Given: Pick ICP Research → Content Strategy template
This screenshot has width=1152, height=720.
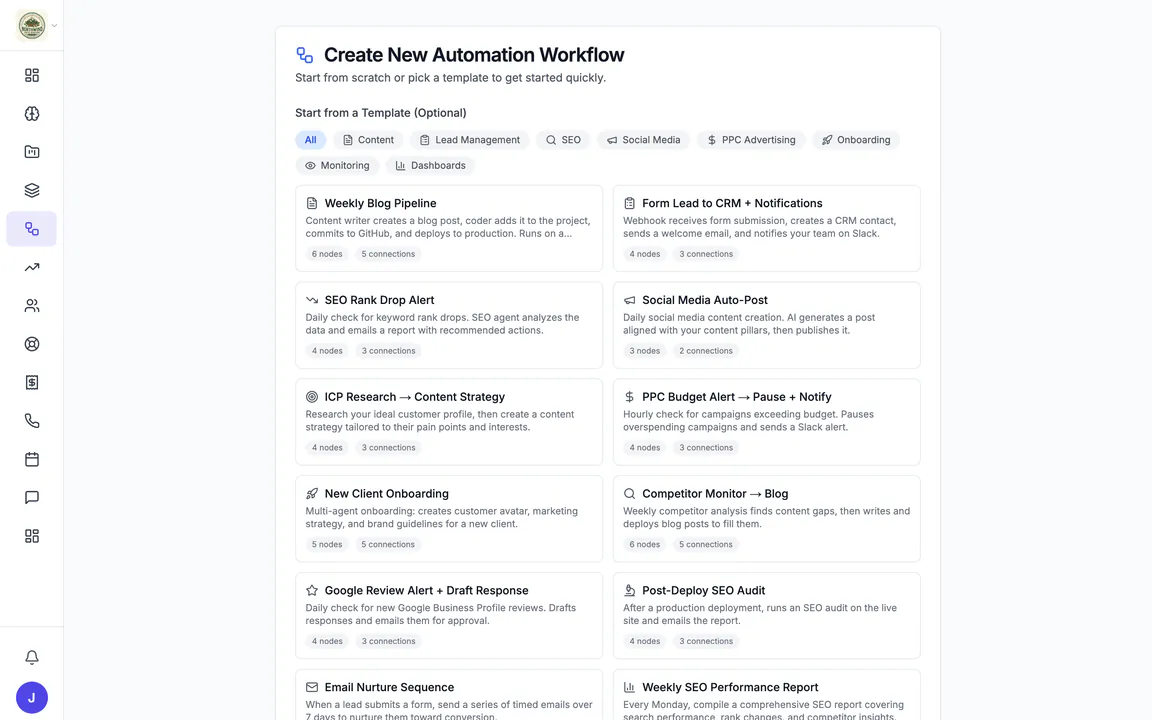Looking at the screenshot, I should pos(449,422).
